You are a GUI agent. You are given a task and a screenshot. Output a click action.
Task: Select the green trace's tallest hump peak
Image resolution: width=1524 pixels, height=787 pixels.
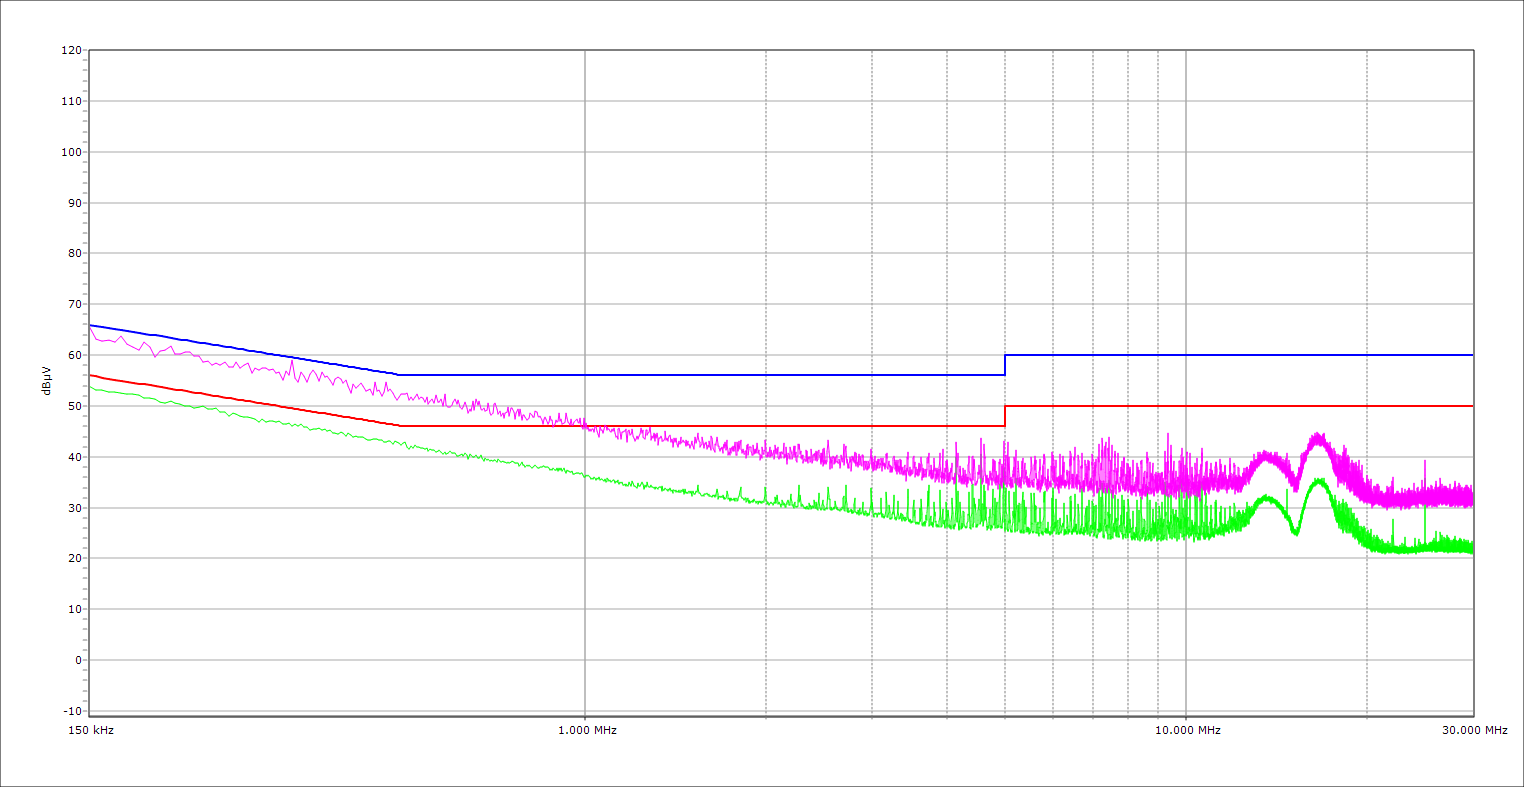(1319, 481)
